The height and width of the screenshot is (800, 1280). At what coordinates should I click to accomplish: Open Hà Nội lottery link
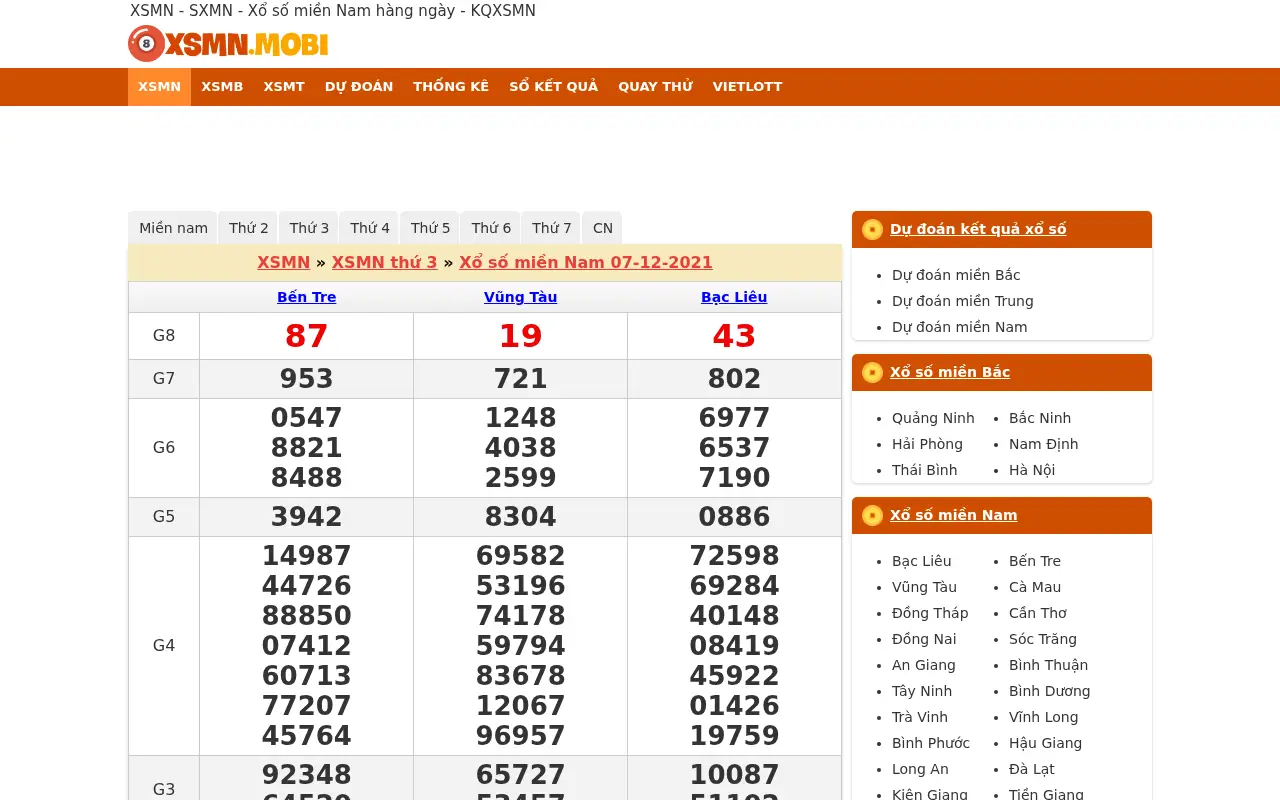[1032, 470]
